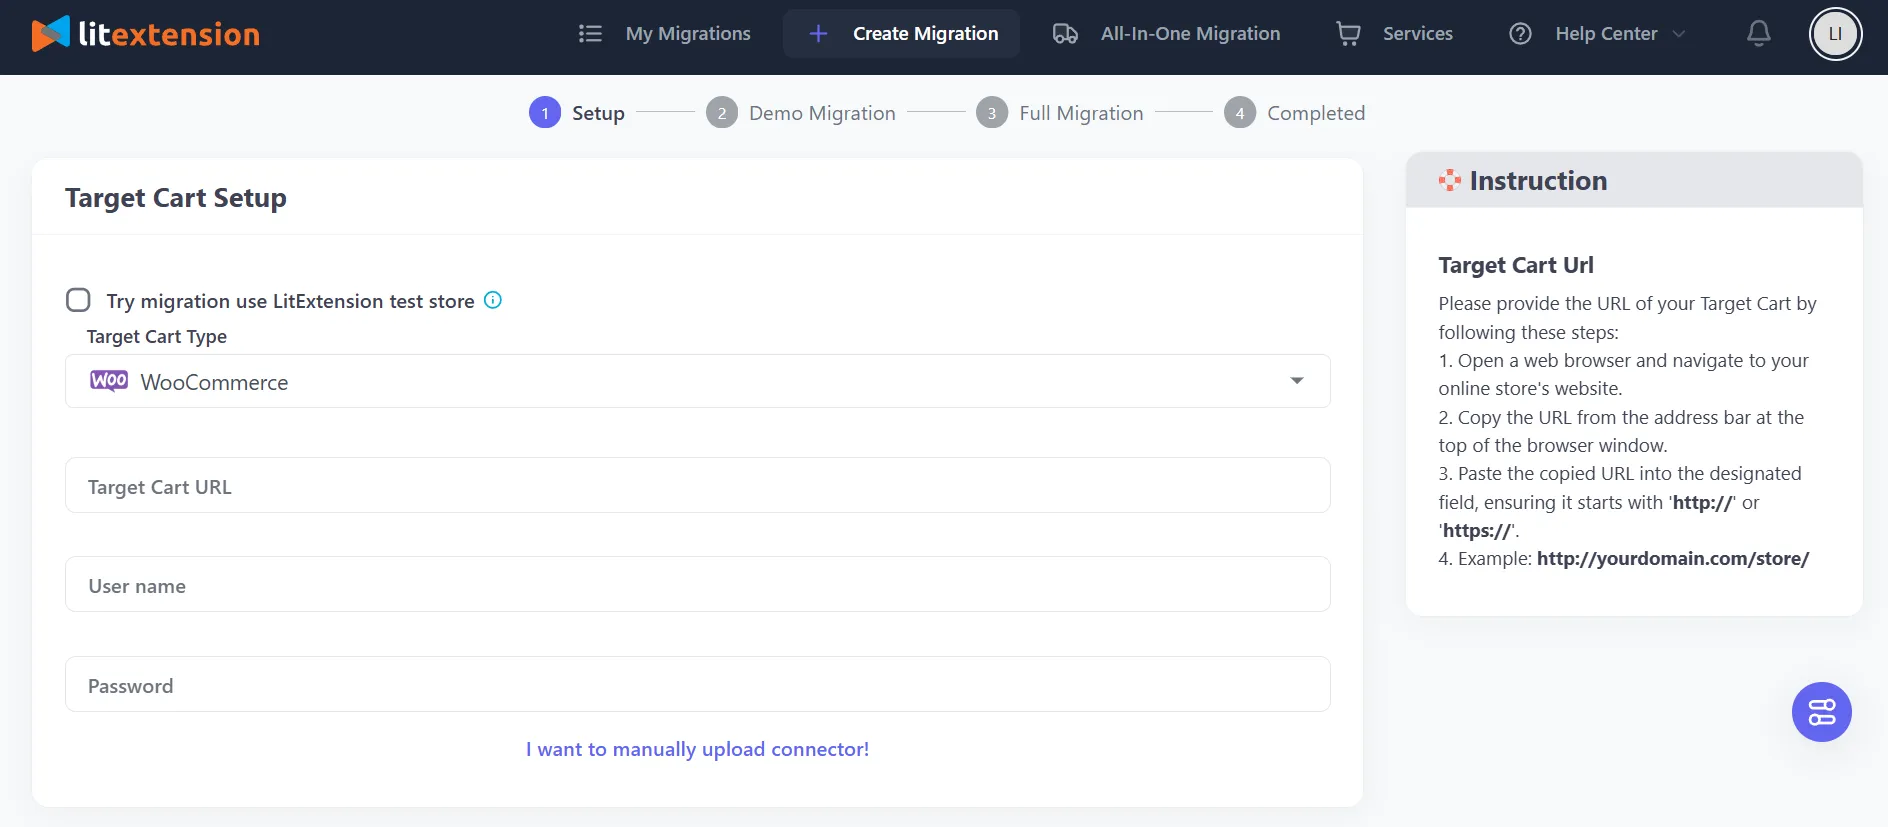Click the Services shopping cart icon
The width and height of the screenshot is (1888, 827).
tap(1348, 34)
